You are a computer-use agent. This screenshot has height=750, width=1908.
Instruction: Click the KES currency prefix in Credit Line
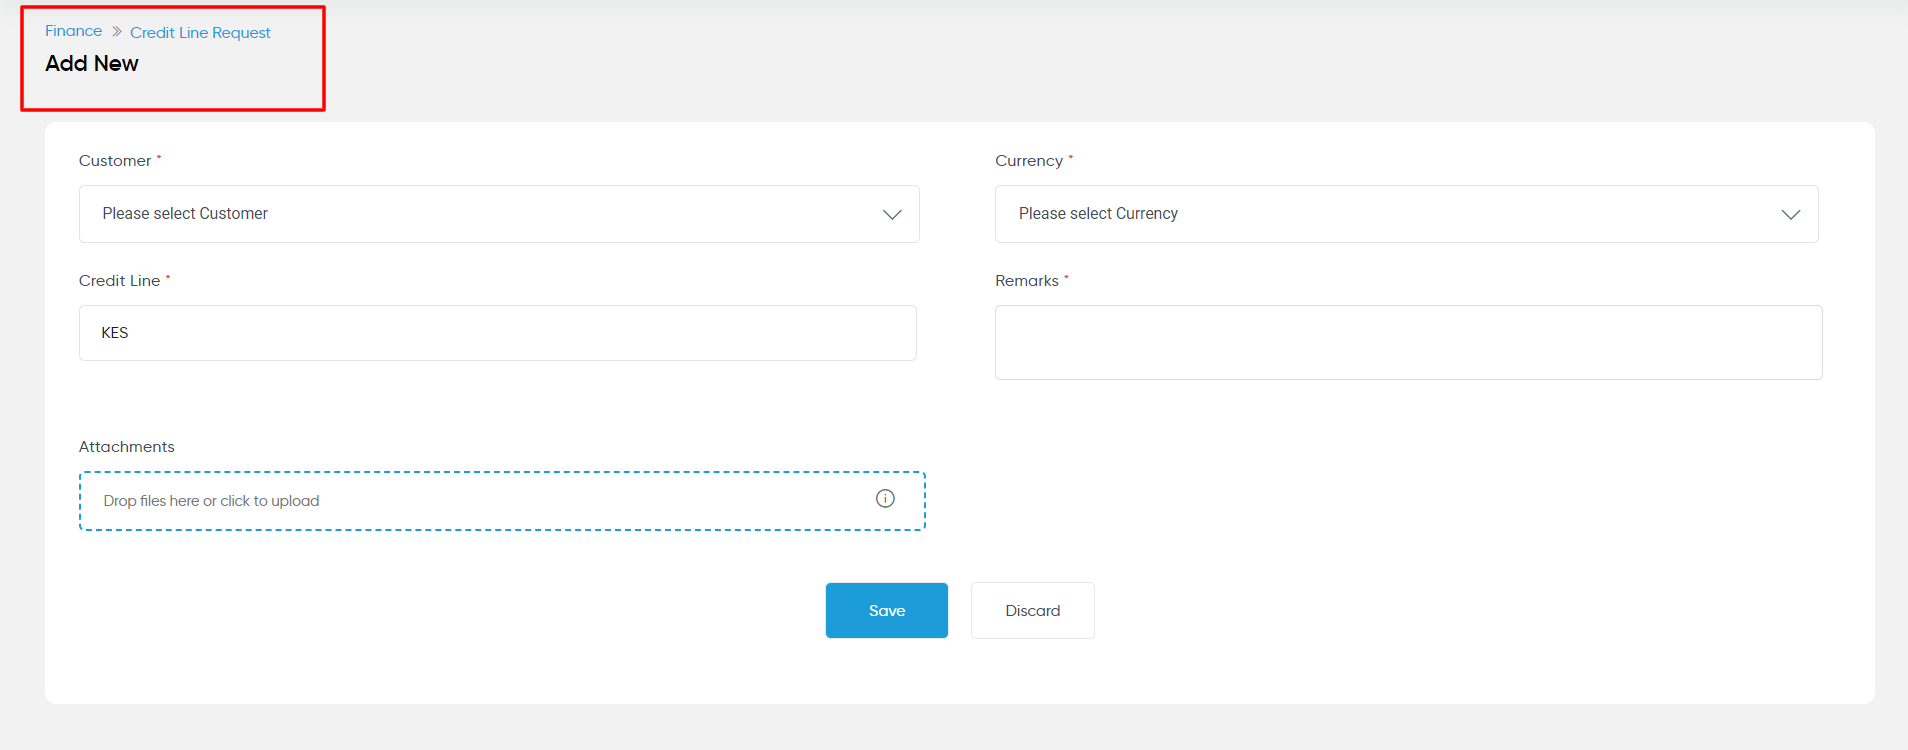point(115,333)
